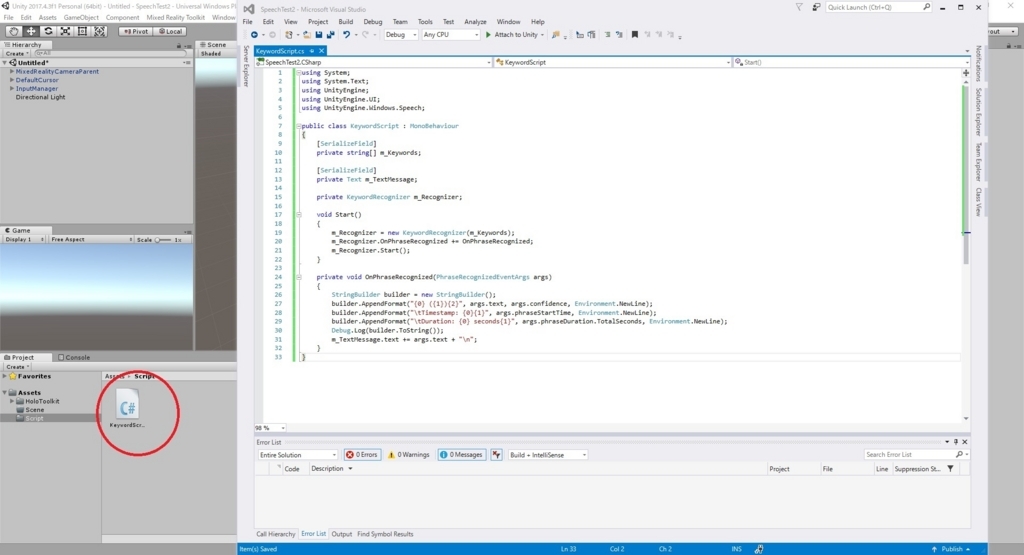Click the Open File icon in Visual Studio
The height and width of the screenshot is (555, 1024).
click(306, 35)
